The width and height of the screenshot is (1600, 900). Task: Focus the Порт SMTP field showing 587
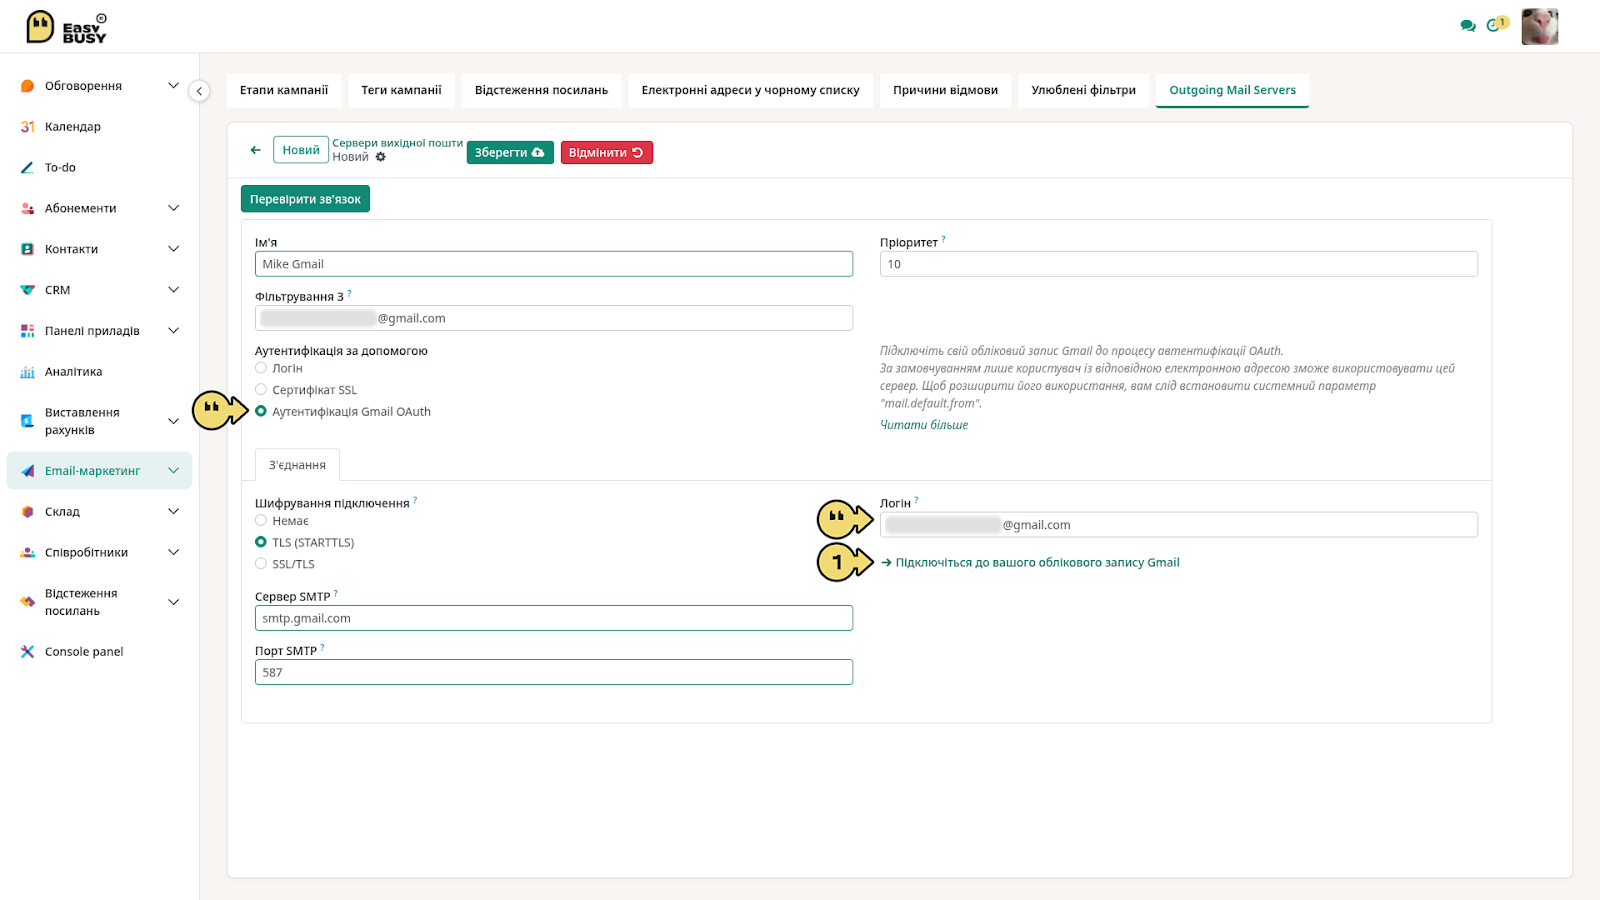(554, 672)
